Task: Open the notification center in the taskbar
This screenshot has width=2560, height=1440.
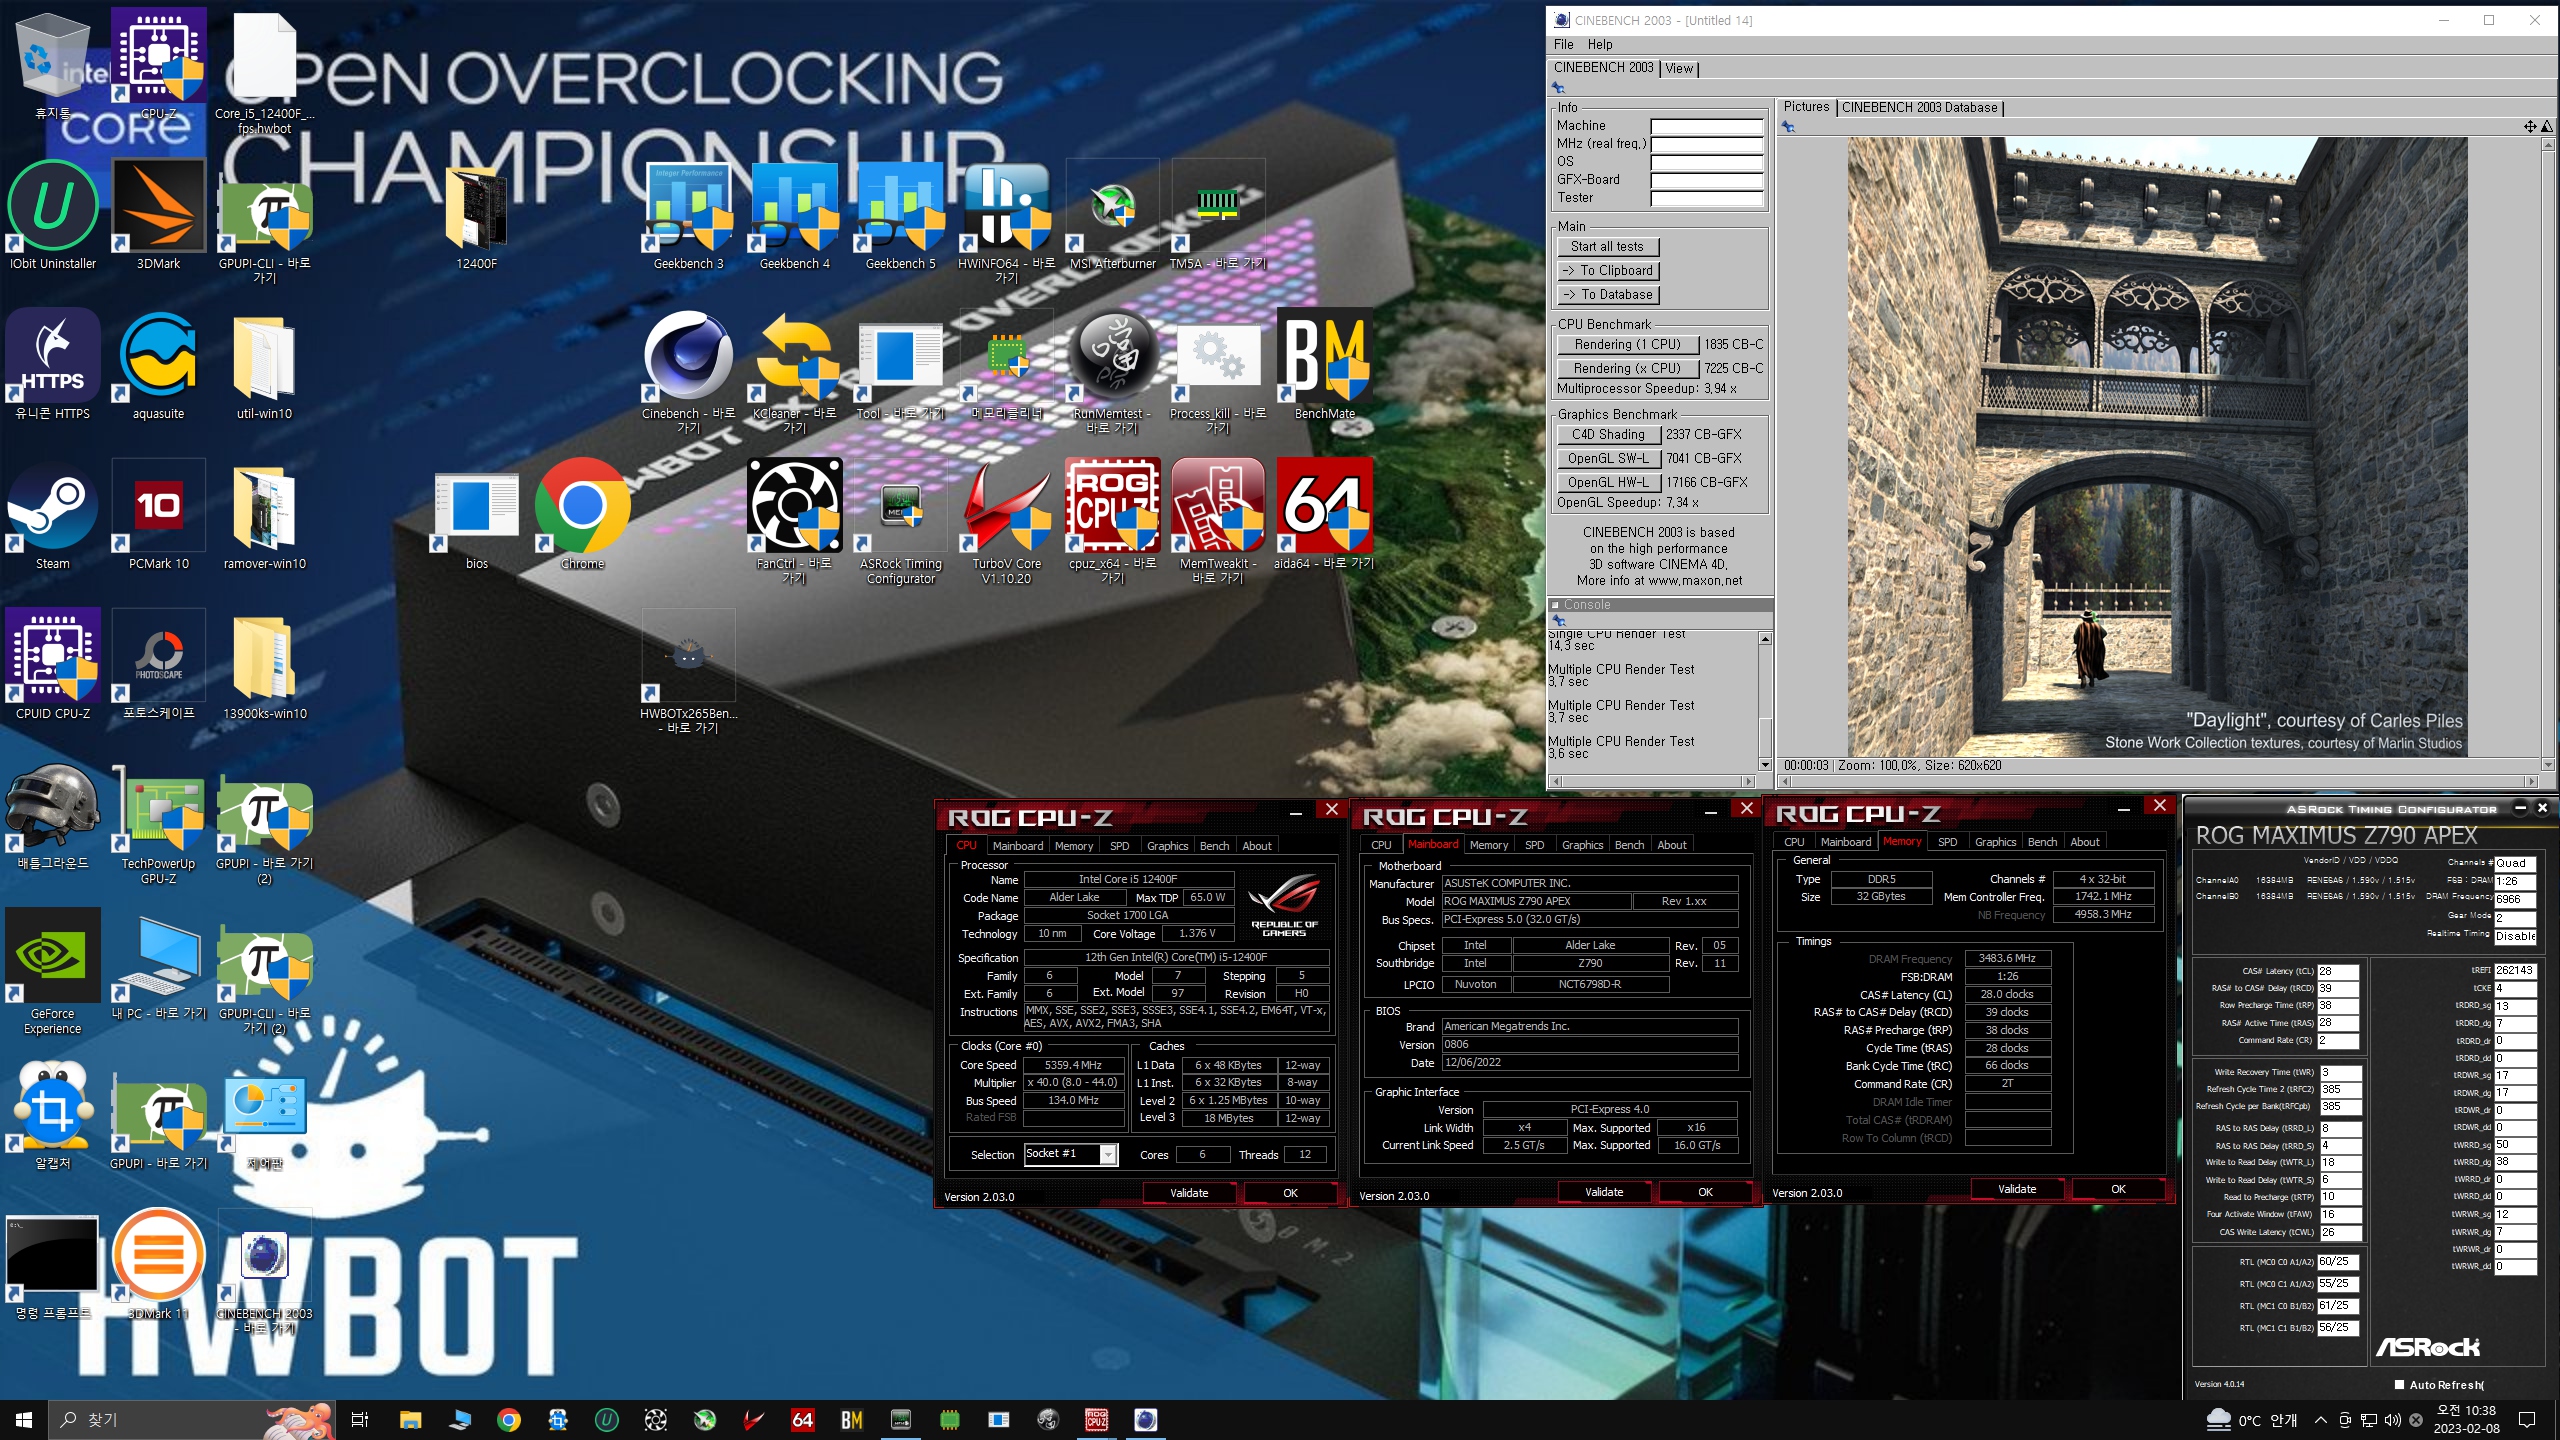Action: 2527,1420
